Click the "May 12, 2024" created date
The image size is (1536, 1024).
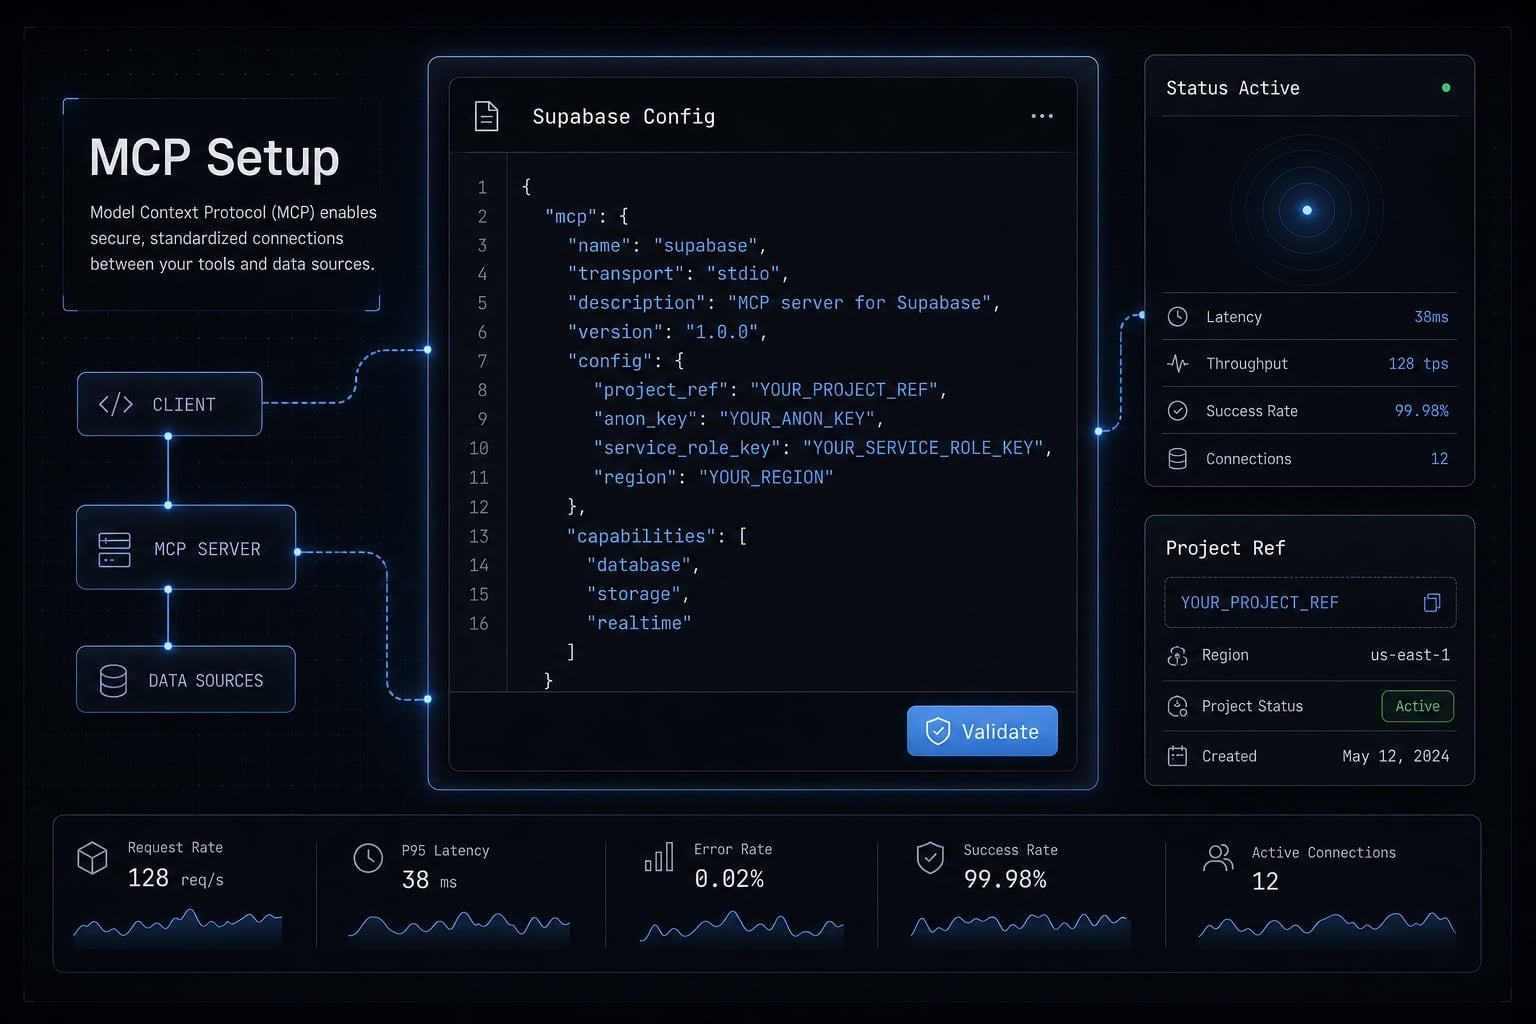(1395, 756)
